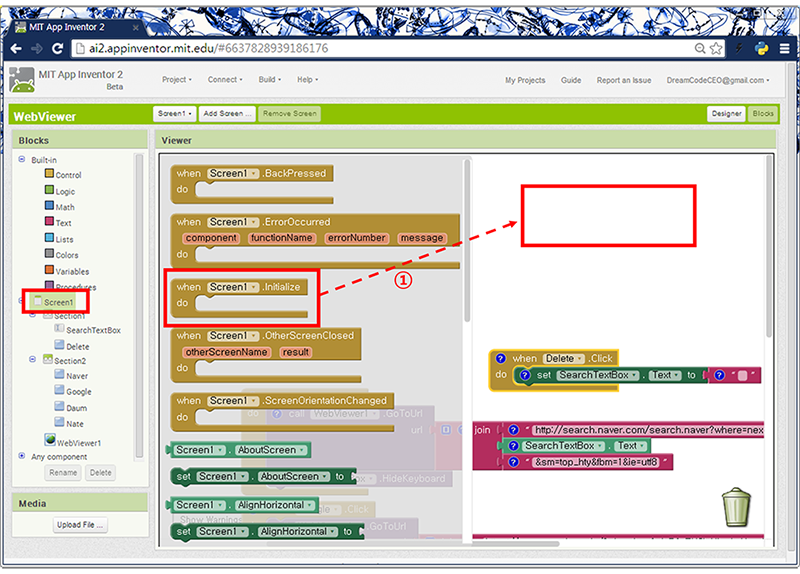
Task: Select the Colors blocks category
Action: pyautogui.click(x=62, y=255)
